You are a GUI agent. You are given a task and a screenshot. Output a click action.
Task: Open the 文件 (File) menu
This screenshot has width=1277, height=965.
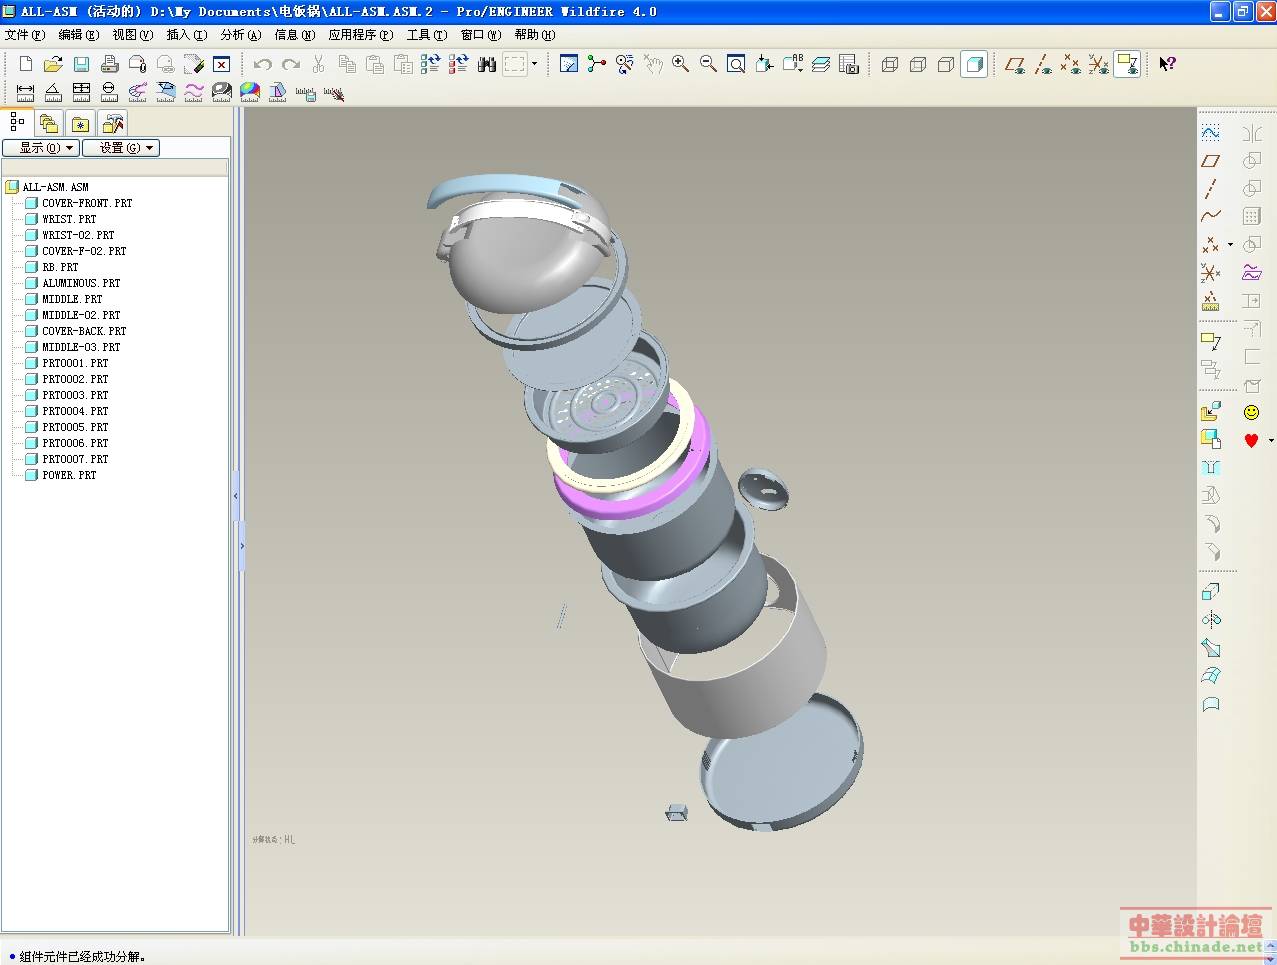(24, 35)
